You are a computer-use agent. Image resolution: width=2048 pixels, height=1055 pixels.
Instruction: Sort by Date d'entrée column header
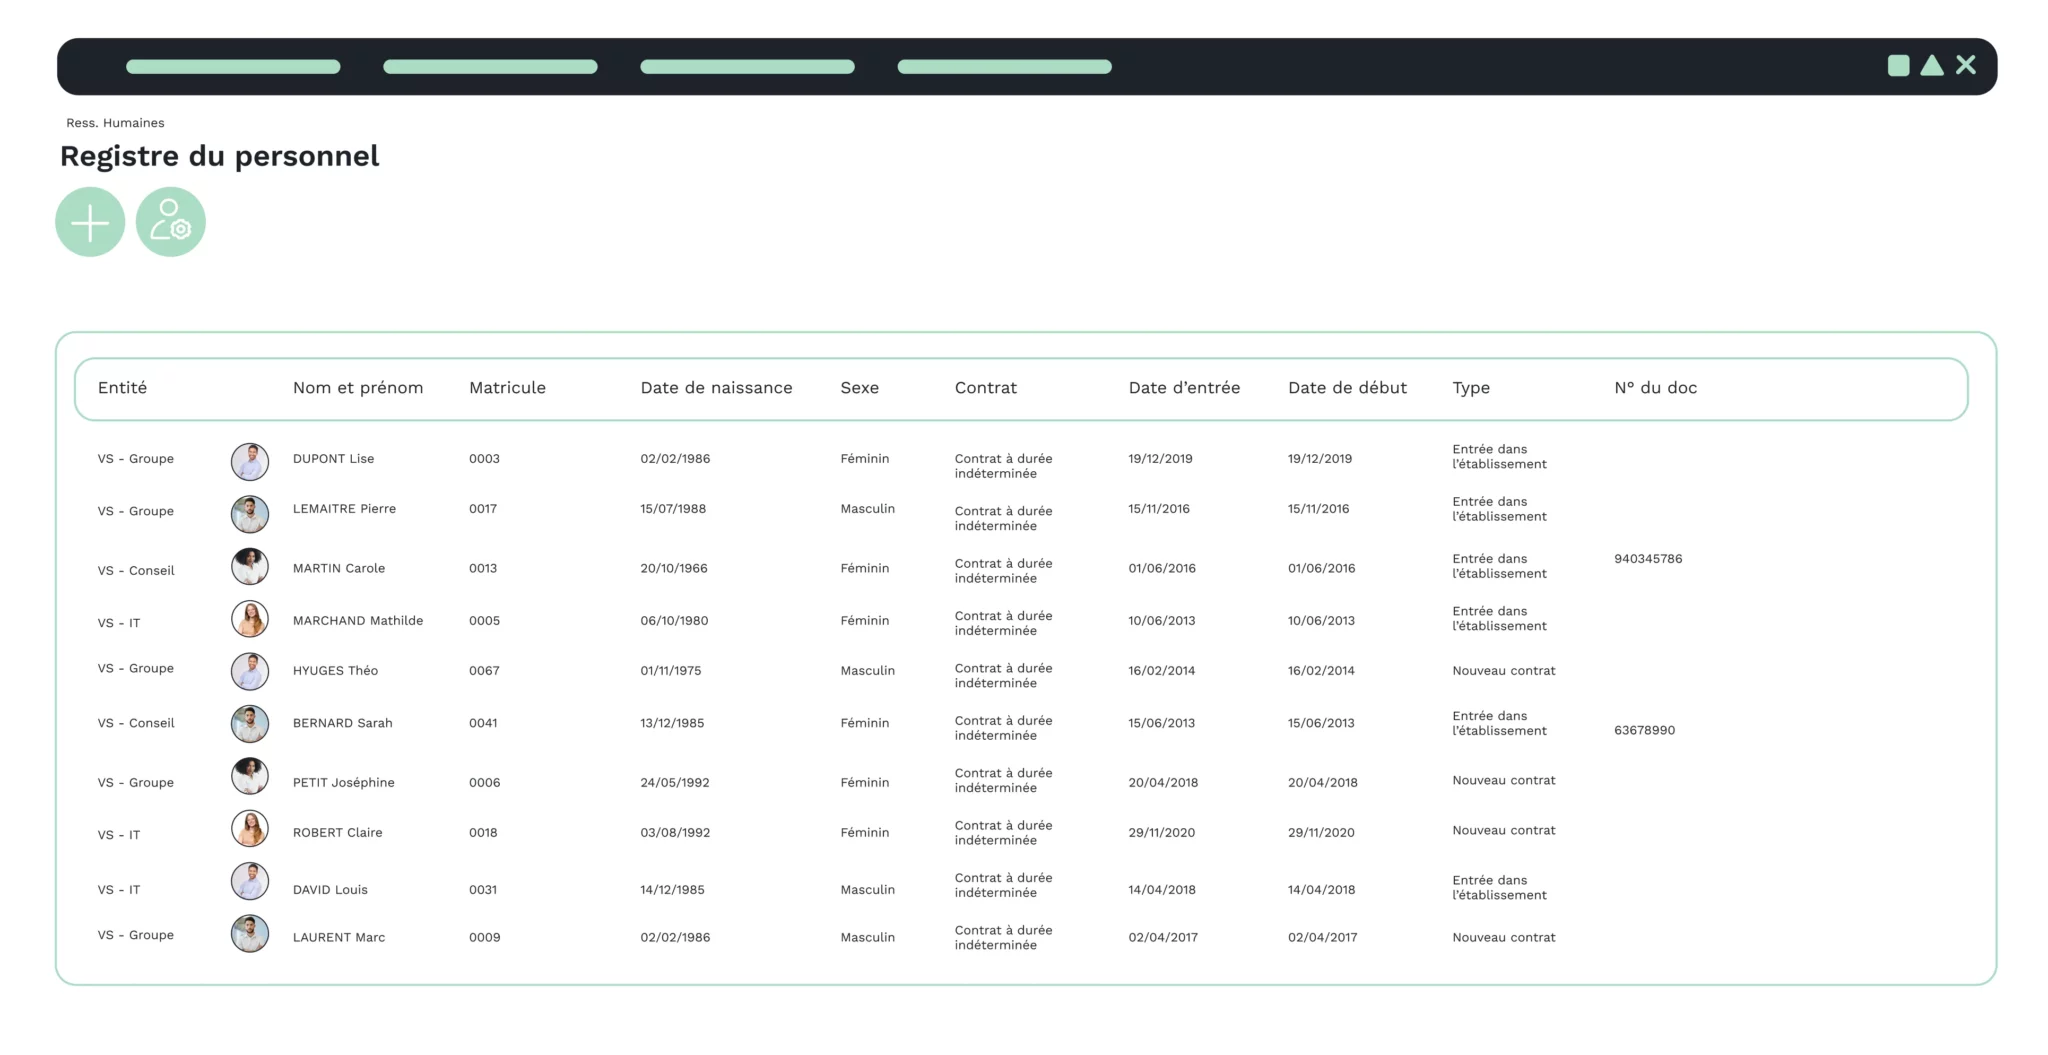1184,388
